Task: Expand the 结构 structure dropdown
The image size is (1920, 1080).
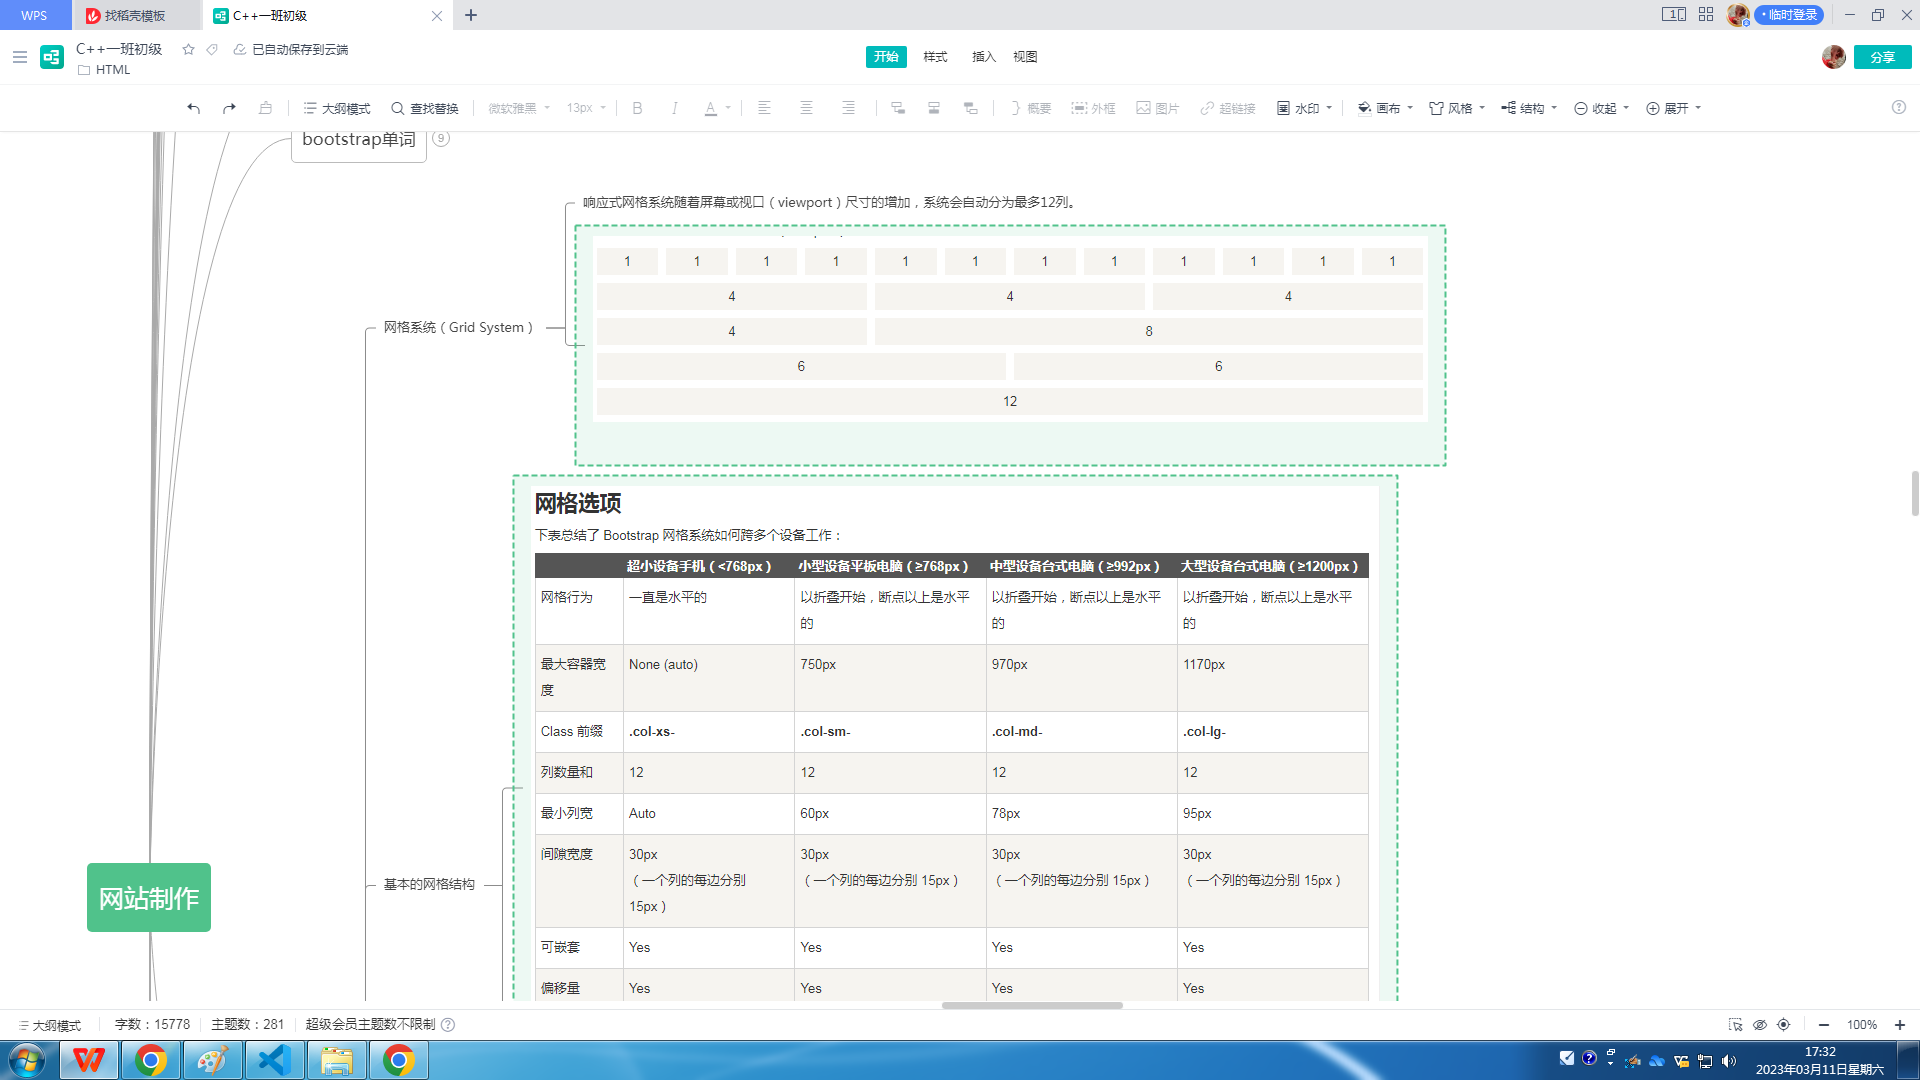Action: coord(1529,108)
